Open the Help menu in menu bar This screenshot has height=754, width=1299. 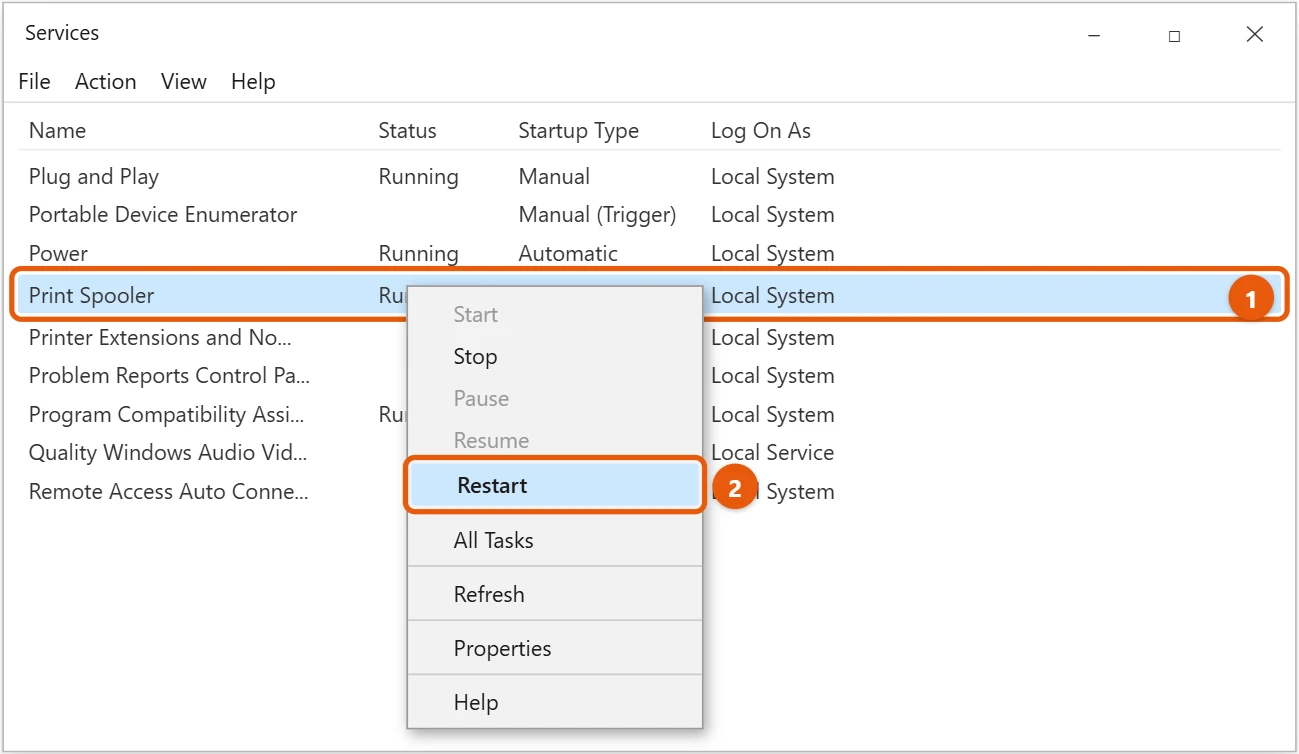pyautogui.click(x=253, y=82)
